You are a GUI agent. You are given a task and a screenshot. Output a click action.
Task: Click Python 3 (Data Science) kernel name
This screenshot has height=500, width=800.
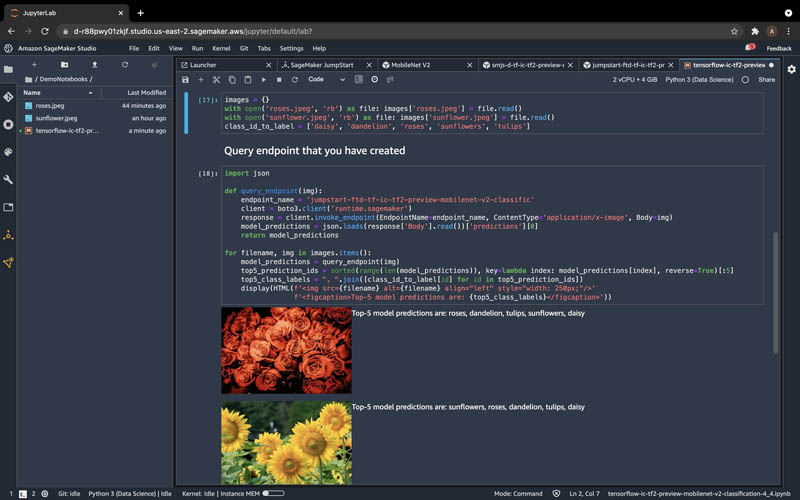[699, 80]
